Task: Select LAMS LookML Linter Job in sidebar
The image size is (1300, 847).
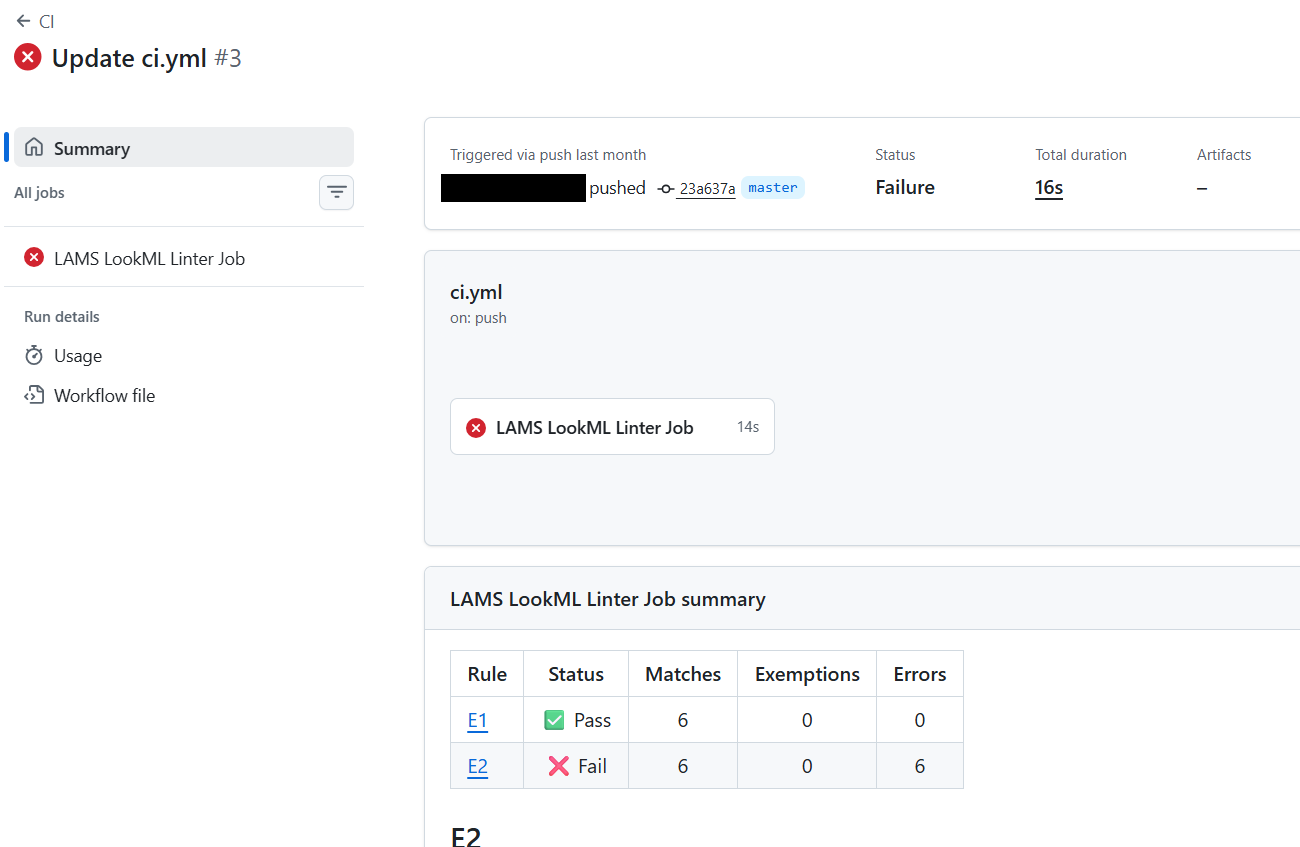Action: 149,258
